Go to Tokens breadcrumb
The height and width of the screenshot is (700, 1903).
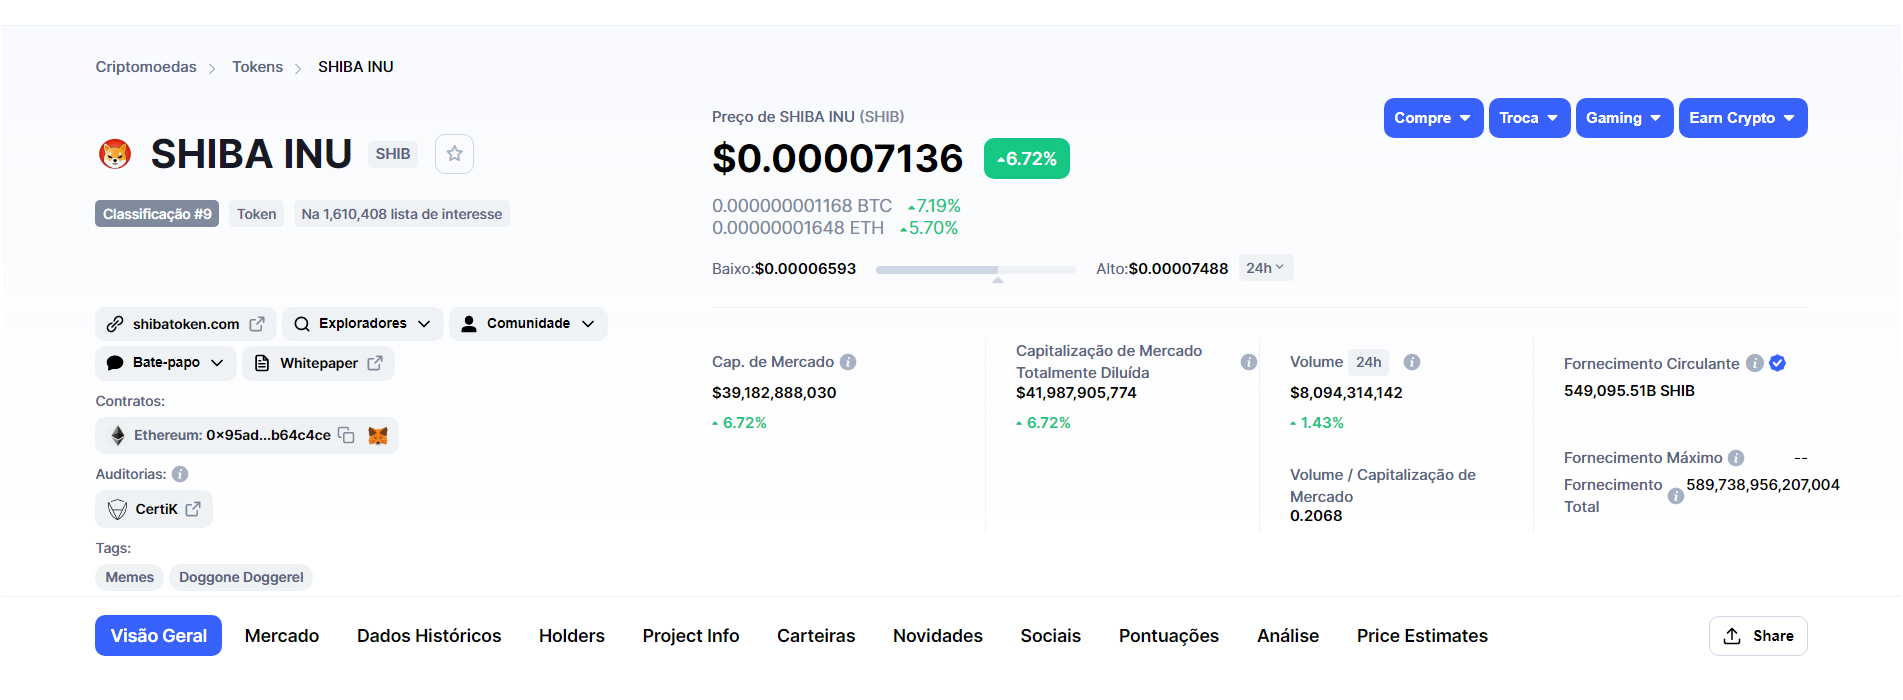[258, 67]
